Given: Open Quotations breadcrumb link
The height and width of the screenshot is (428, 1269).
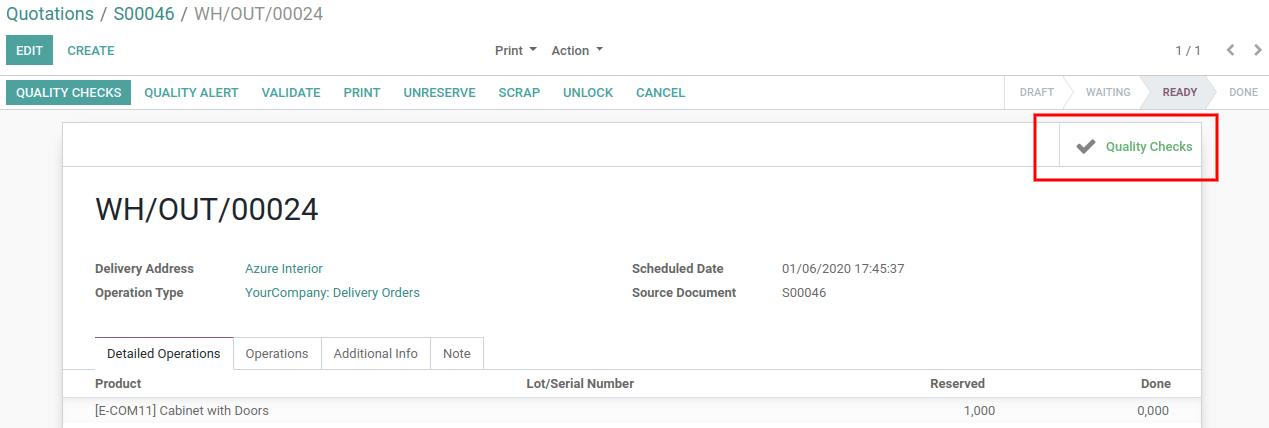Looking at the screenshot, I should click(x=50, y=14).
